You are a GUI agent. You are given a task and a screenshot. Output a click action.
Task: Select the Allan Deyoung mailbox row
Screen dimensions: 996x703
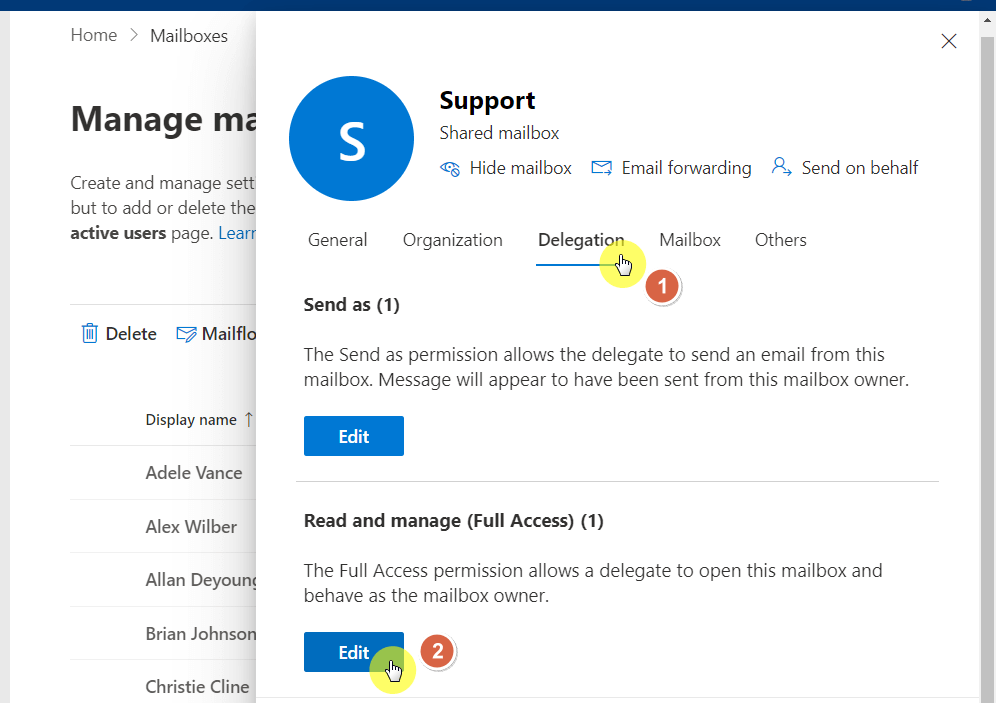point(163,580)
